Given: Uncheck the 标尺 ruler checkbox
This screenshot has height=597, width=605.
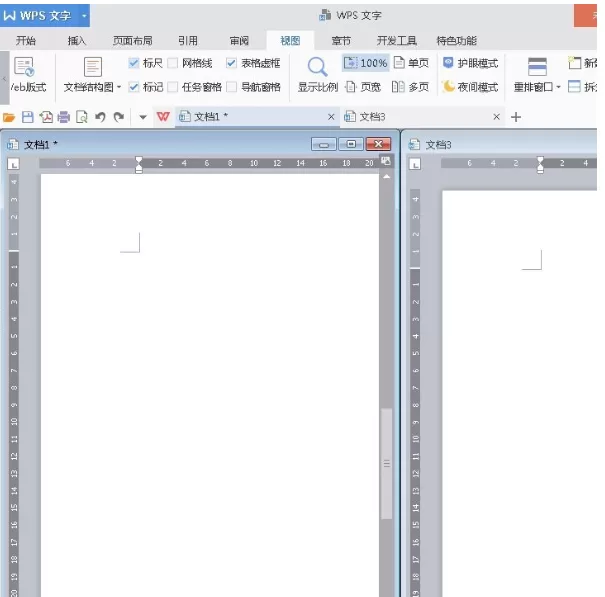Looking at the screenshot, I should click(x=134, y=63).
